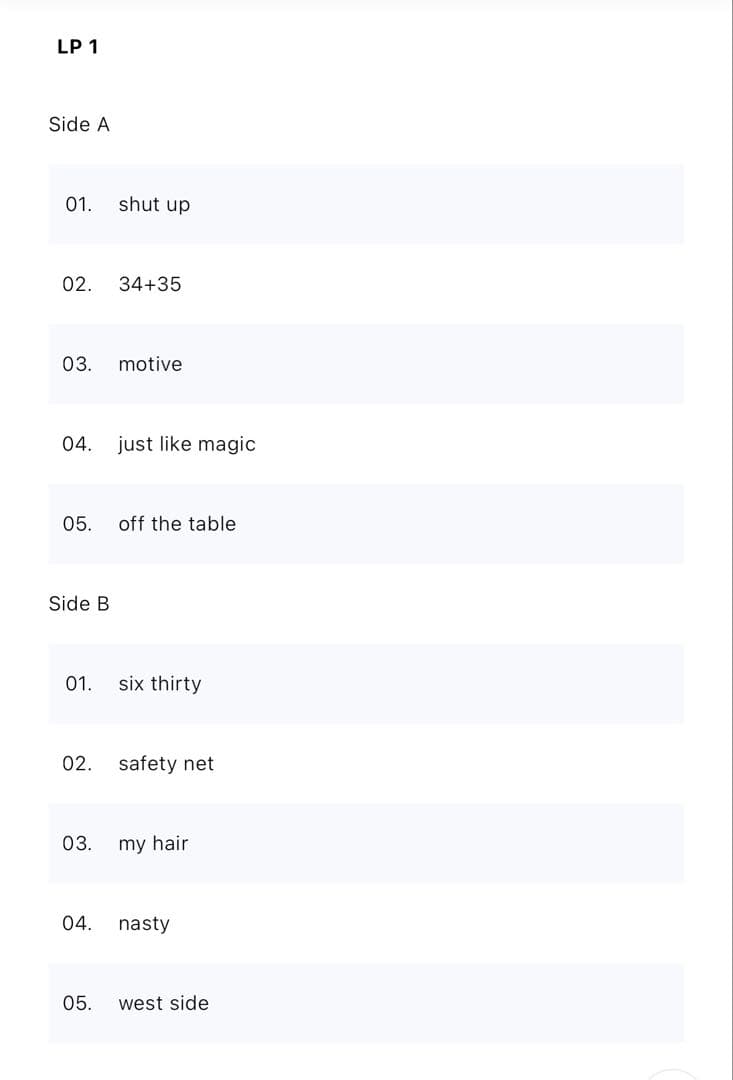Viewport: 733px width, 1080px height.
Task: Select the "six thirty" track title
Action: tap(160, 684)
